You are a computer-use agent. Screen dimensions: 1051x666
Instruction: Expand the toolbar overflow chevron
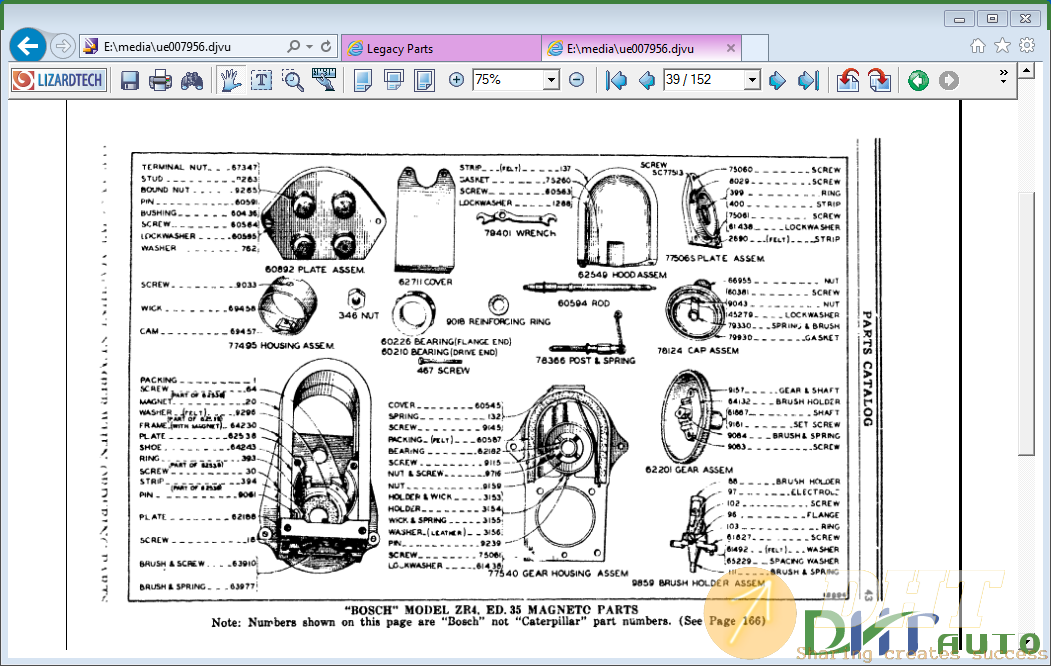tap(1003, 76)
